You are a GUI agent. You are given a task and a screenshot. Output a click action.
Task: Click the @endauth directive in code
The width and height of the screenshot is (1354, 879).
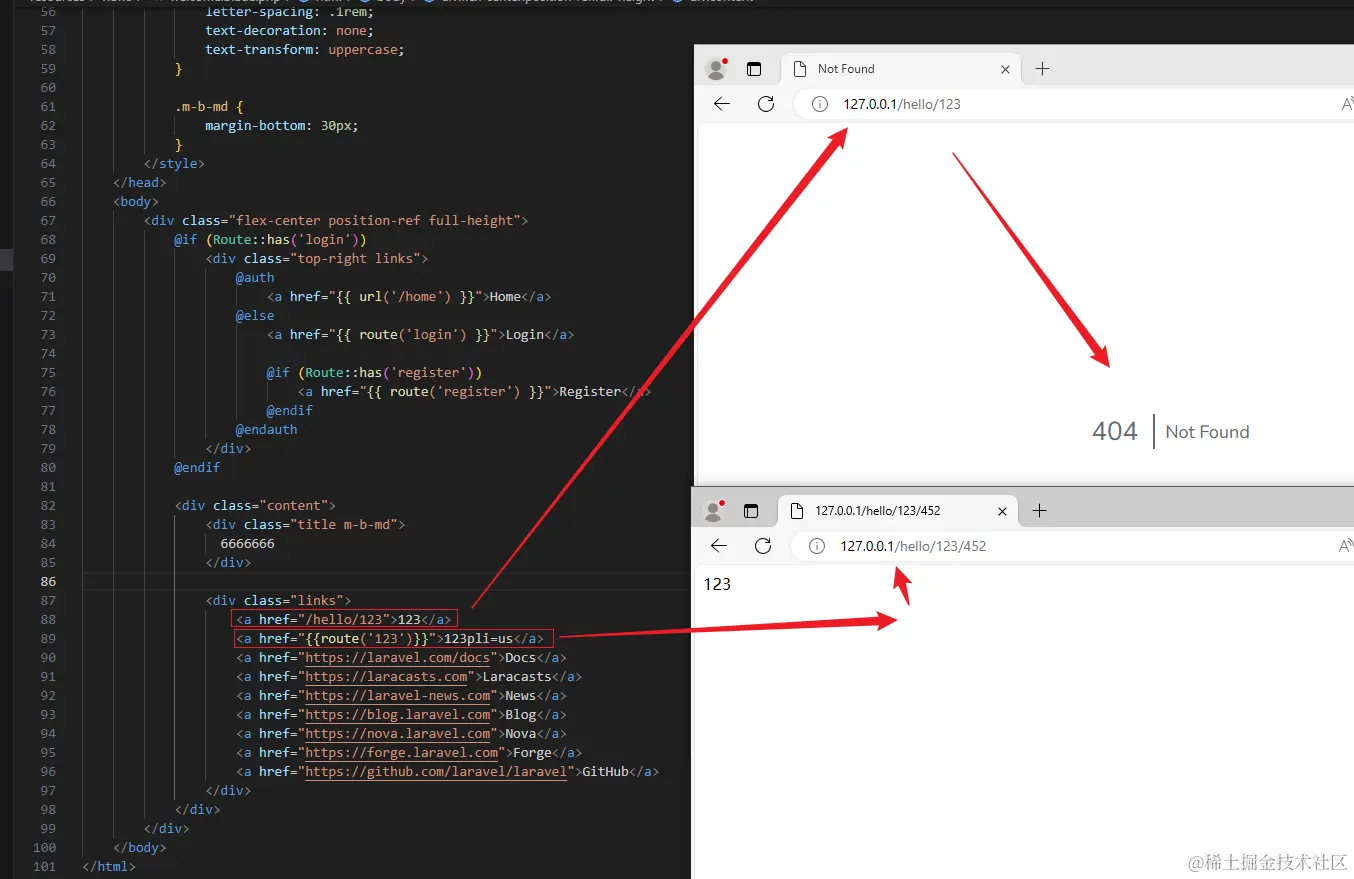tap(267, 430)
